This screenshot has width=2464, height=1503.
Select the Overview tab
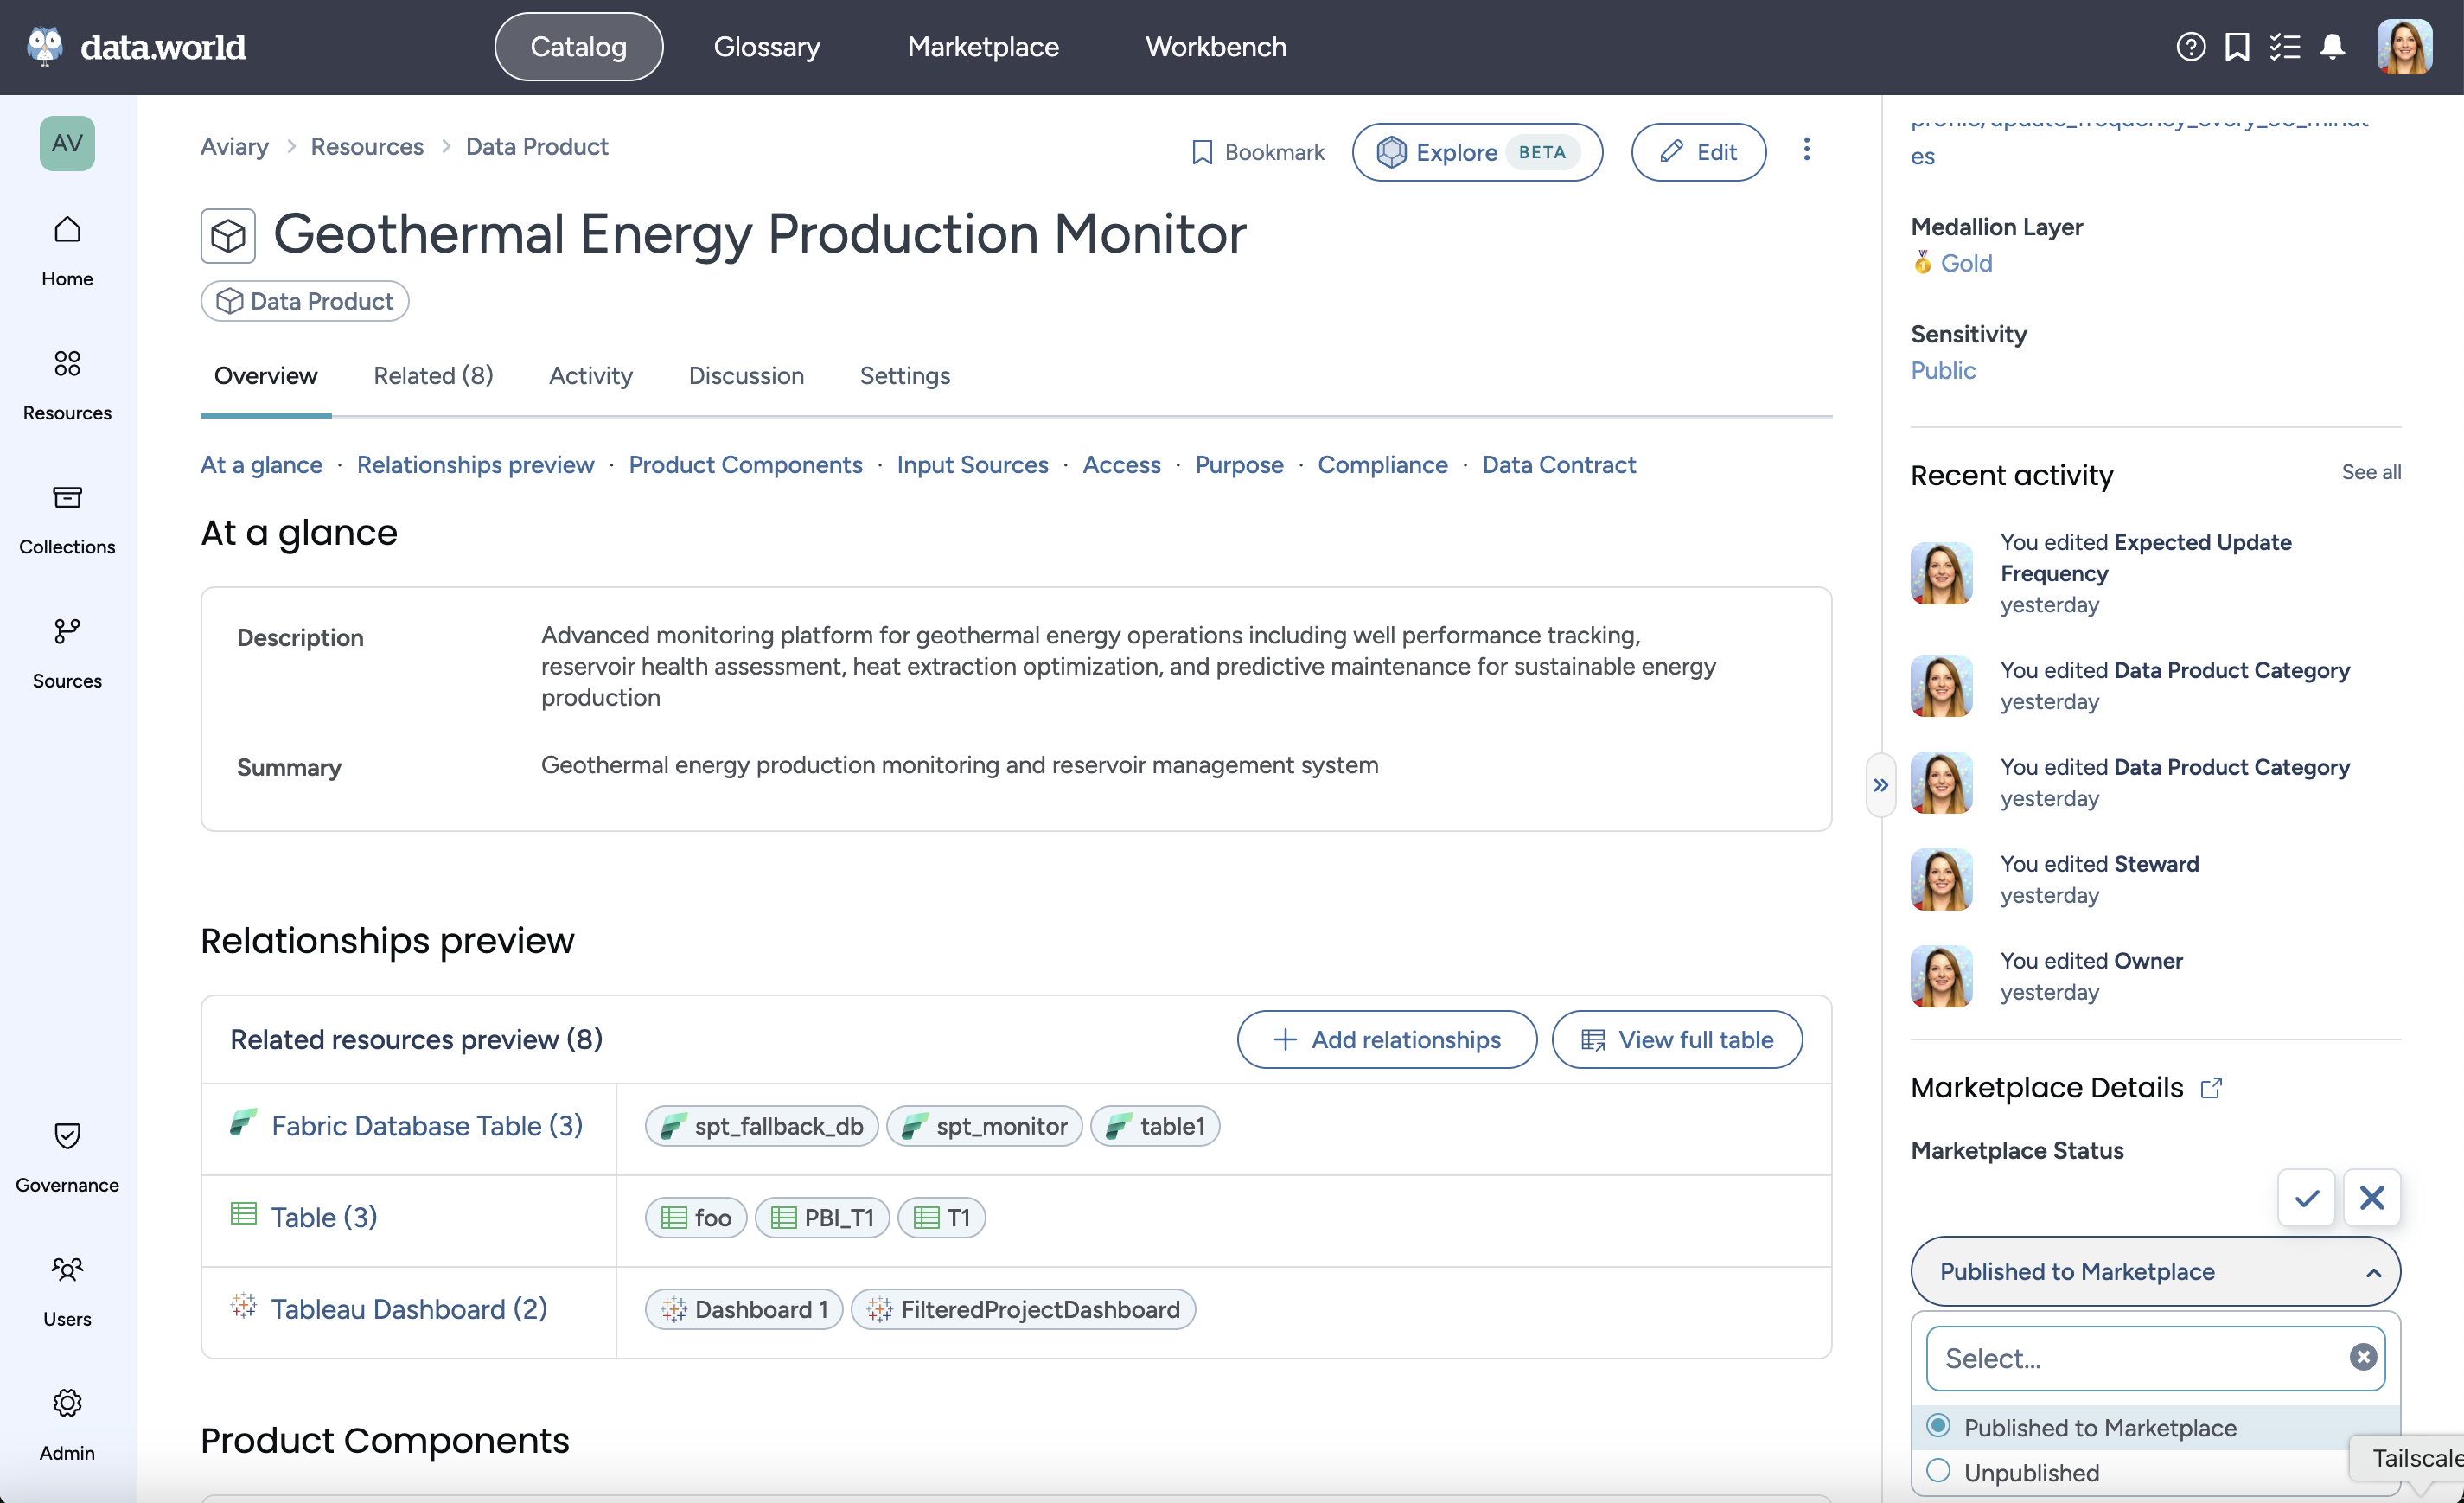(265, 375)
